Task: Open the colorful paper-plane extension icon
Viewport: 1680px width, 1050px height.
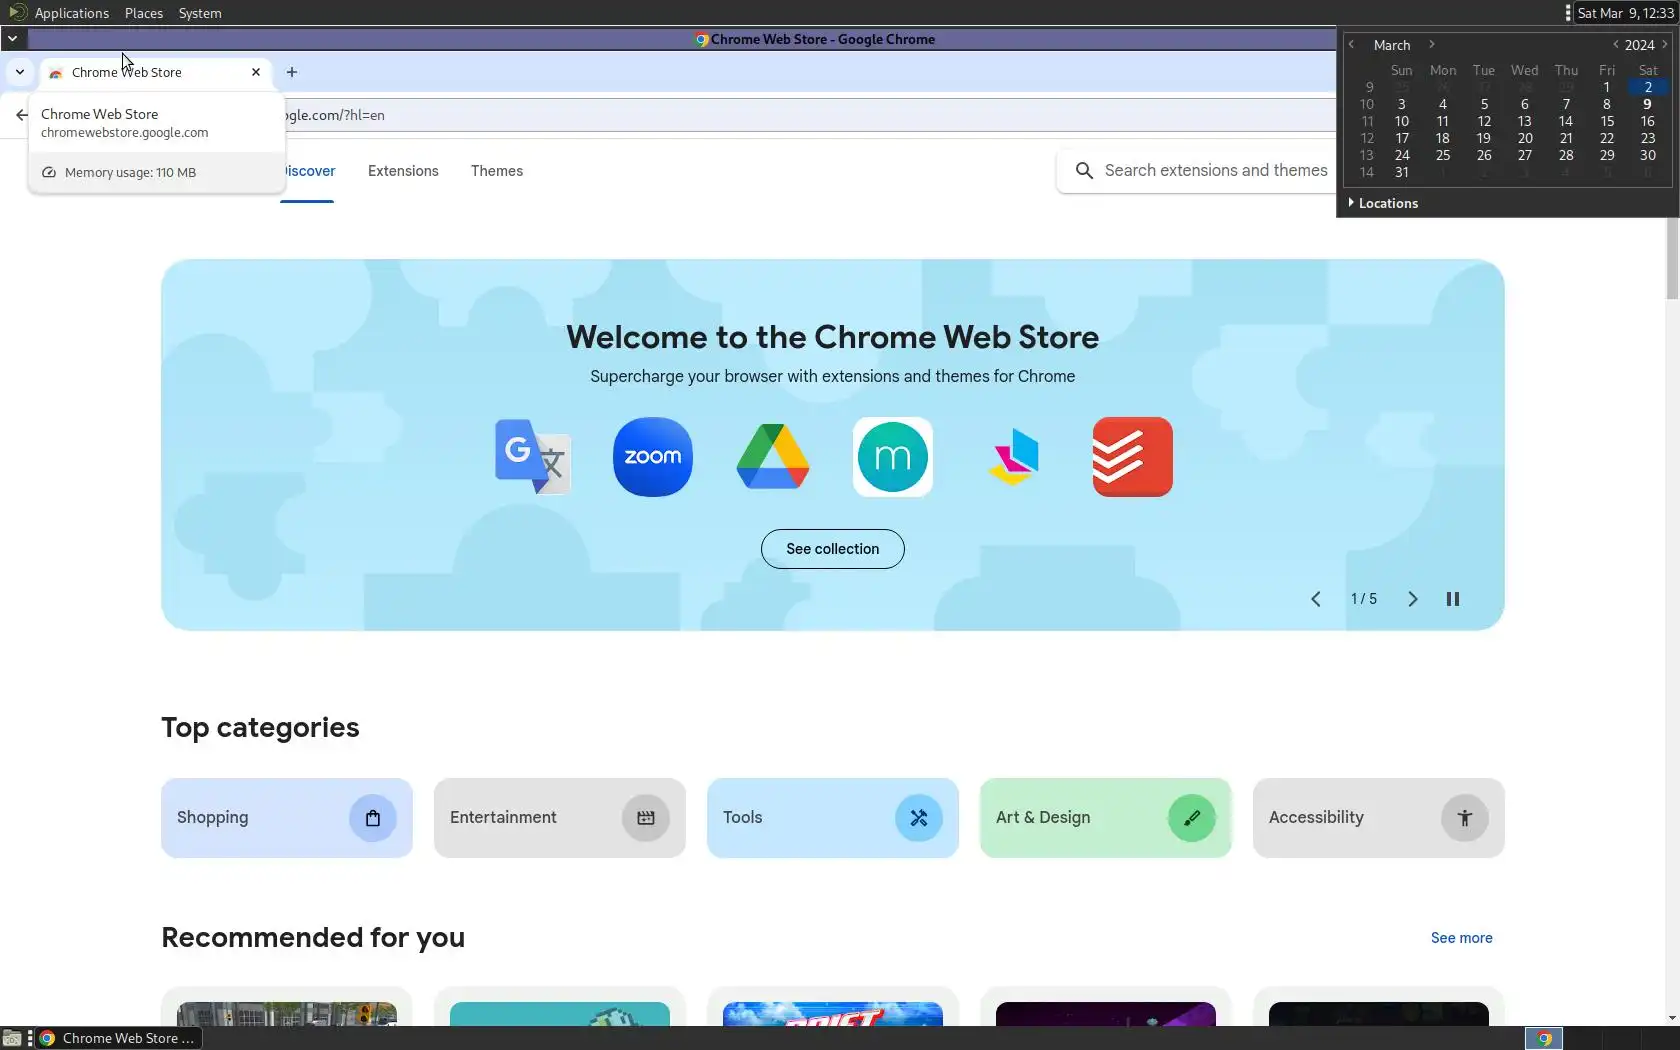Action: (x=1013, y=457)
